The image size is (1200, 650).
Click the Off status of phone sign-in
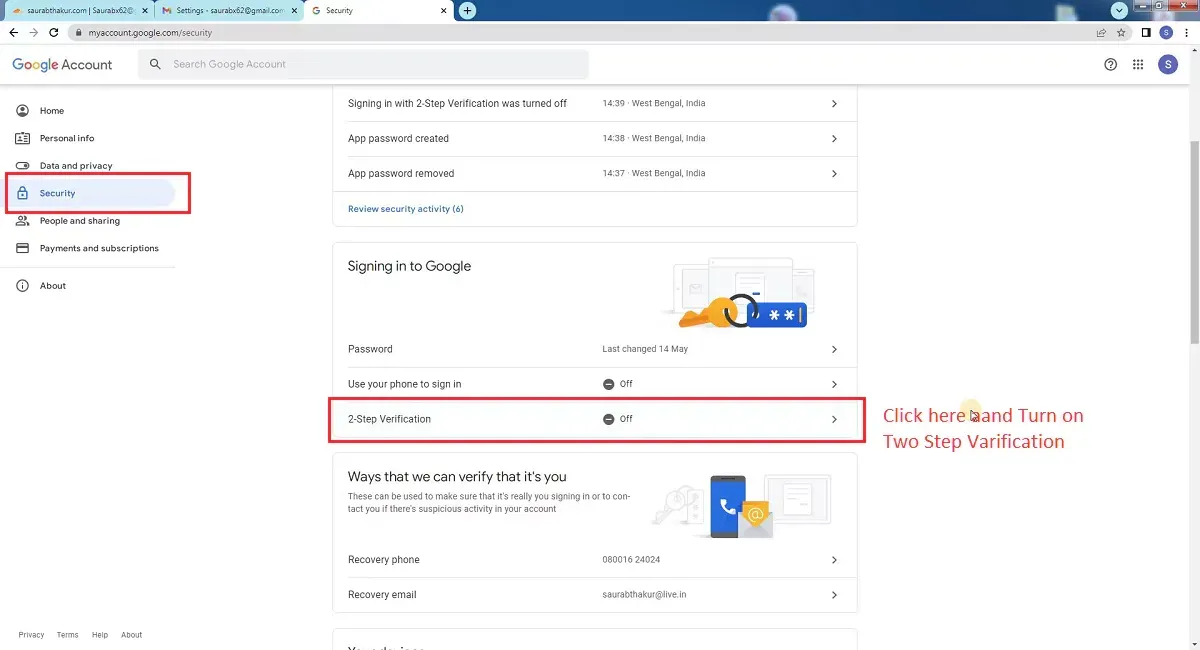click(618, 384)
